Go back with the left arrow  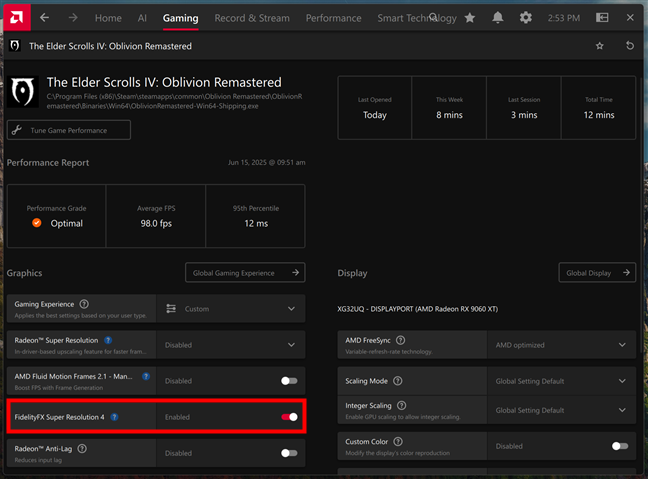click(44, 17)
